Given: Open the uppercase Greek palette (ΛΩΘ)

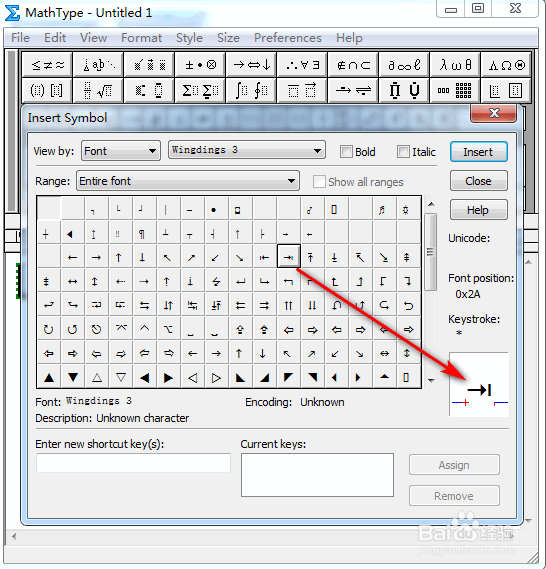Looking at the screenshot, I should [x=506, y=65].
